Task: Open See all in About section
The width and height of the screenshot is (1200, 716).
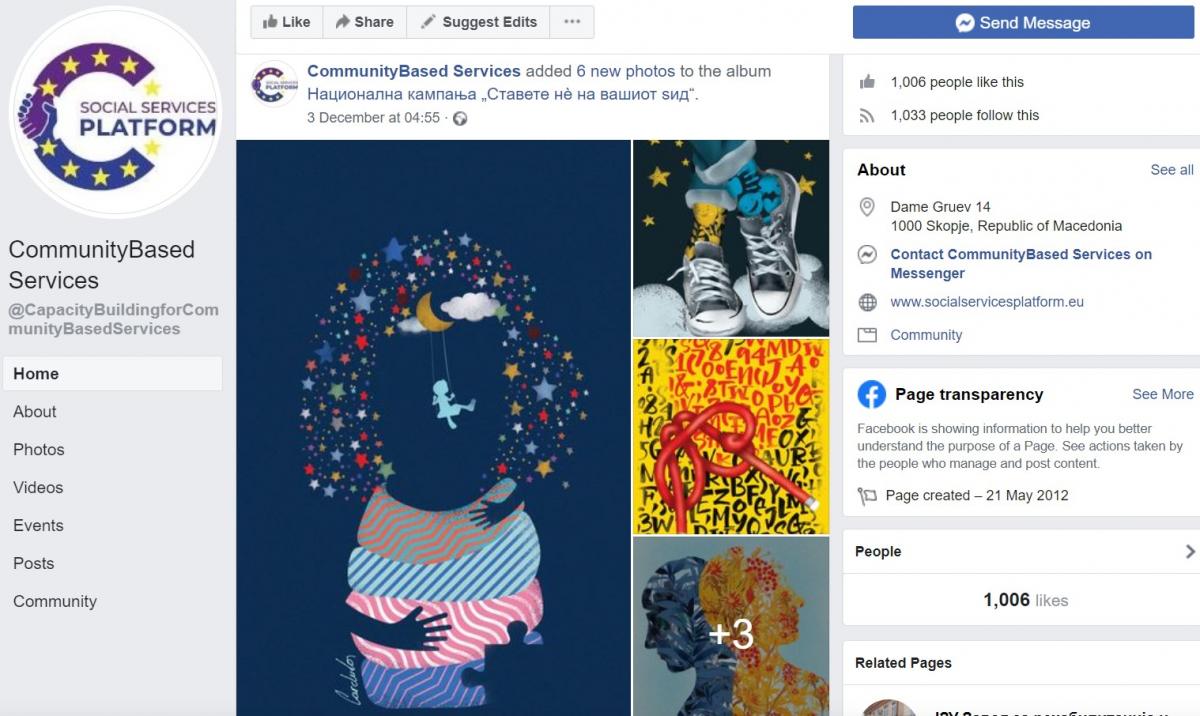Action: coord(1172,170)
